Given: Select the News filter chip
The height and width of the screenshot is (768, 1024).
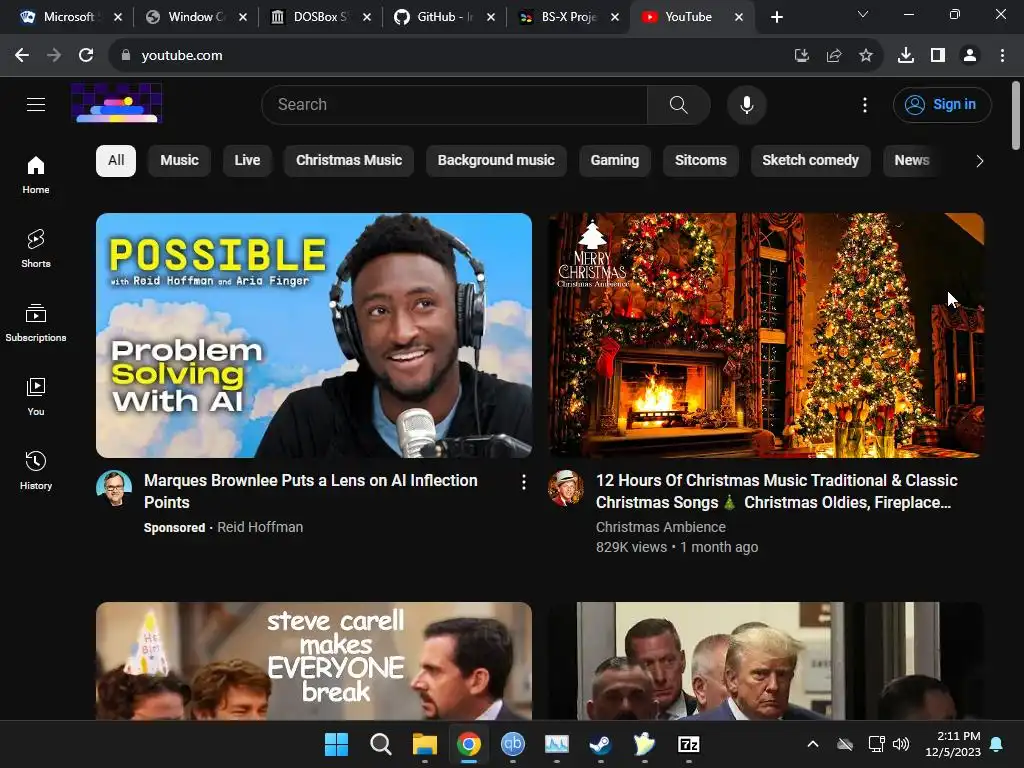Looking at the screenshot, I should [912, 161].
